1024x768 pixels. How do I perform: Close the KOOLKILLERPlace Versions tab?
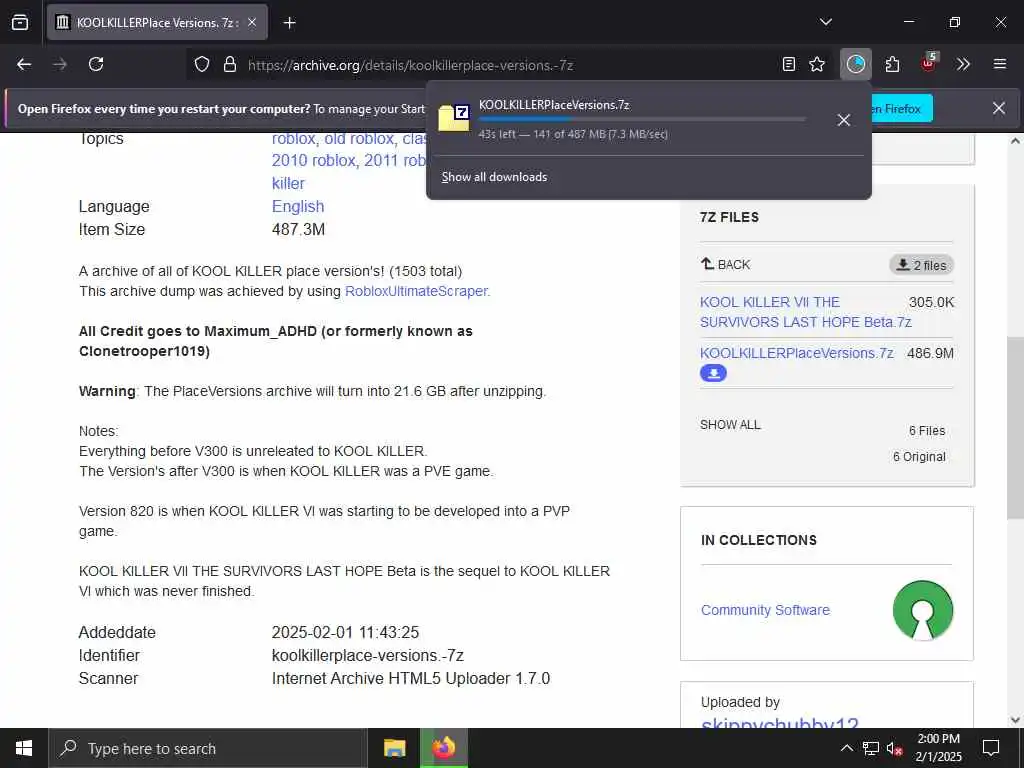click(252, 23)
